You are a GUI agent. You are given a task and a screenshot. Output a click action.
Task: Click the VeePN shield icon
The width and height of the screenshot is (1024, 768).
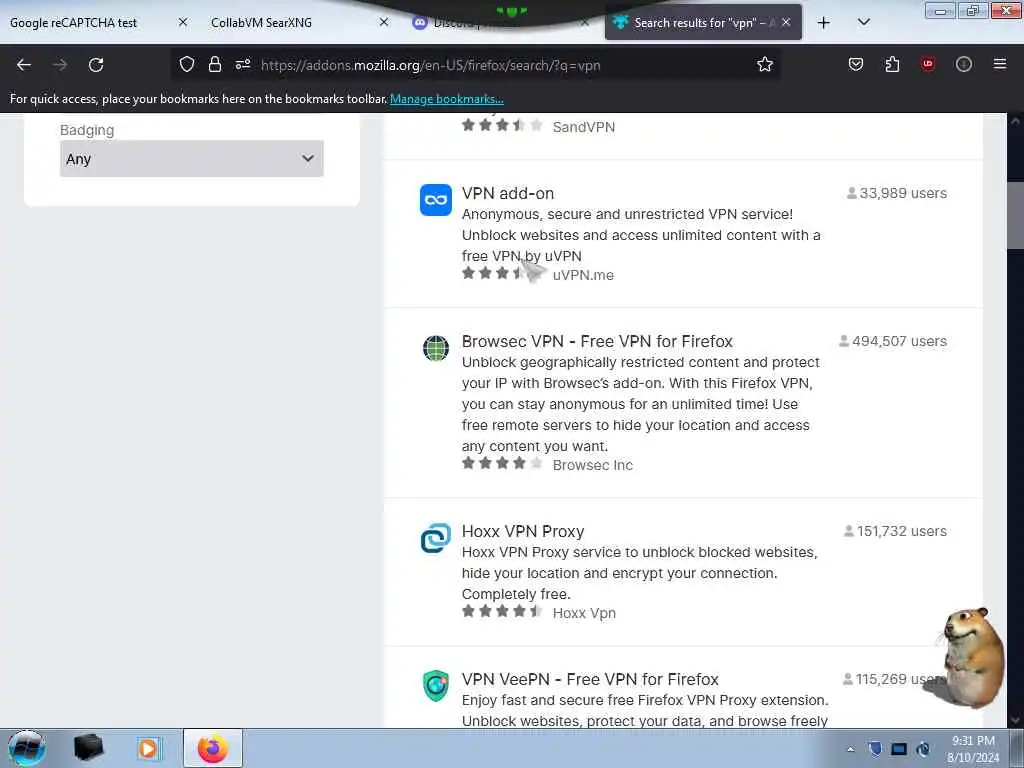pyautogui.click(x=436, y=686)
